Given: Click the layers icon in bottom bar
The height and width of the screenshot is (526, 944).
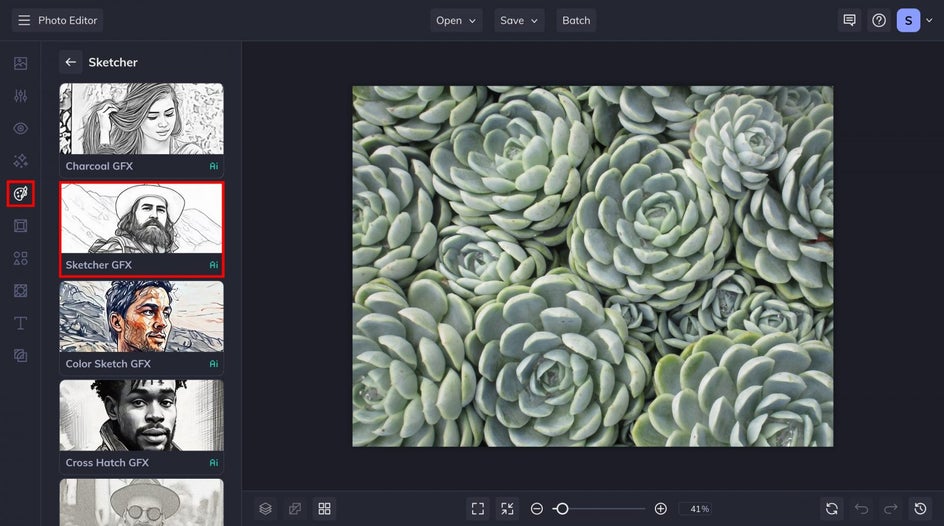Looking at the screenshot, I should pos(265,509).
